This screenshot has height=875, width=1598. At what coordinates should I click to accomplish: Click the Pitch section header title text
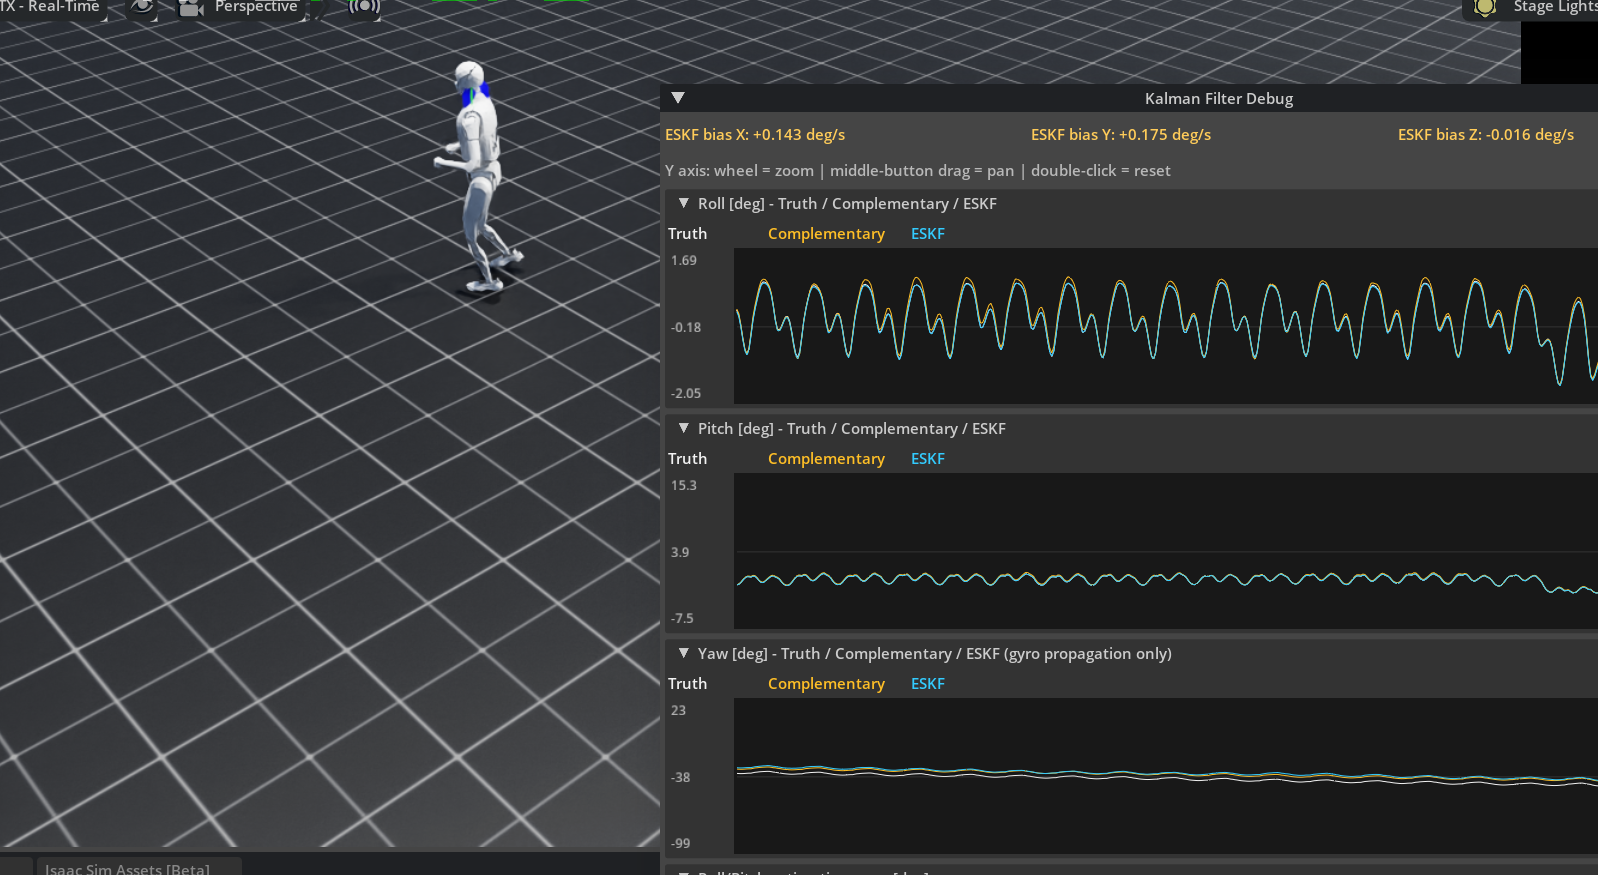pos(852,429)
